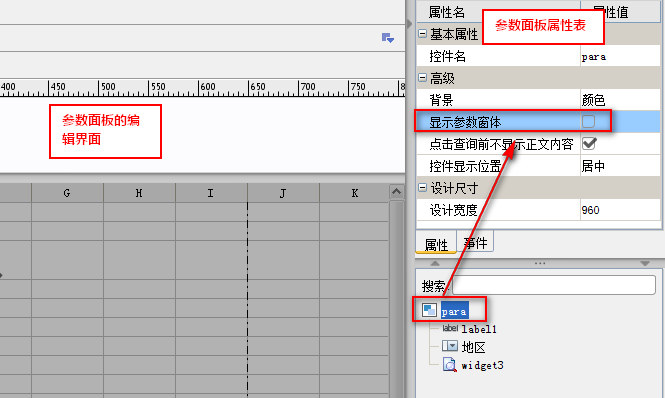Select column header H in the grid

point(139,193)
